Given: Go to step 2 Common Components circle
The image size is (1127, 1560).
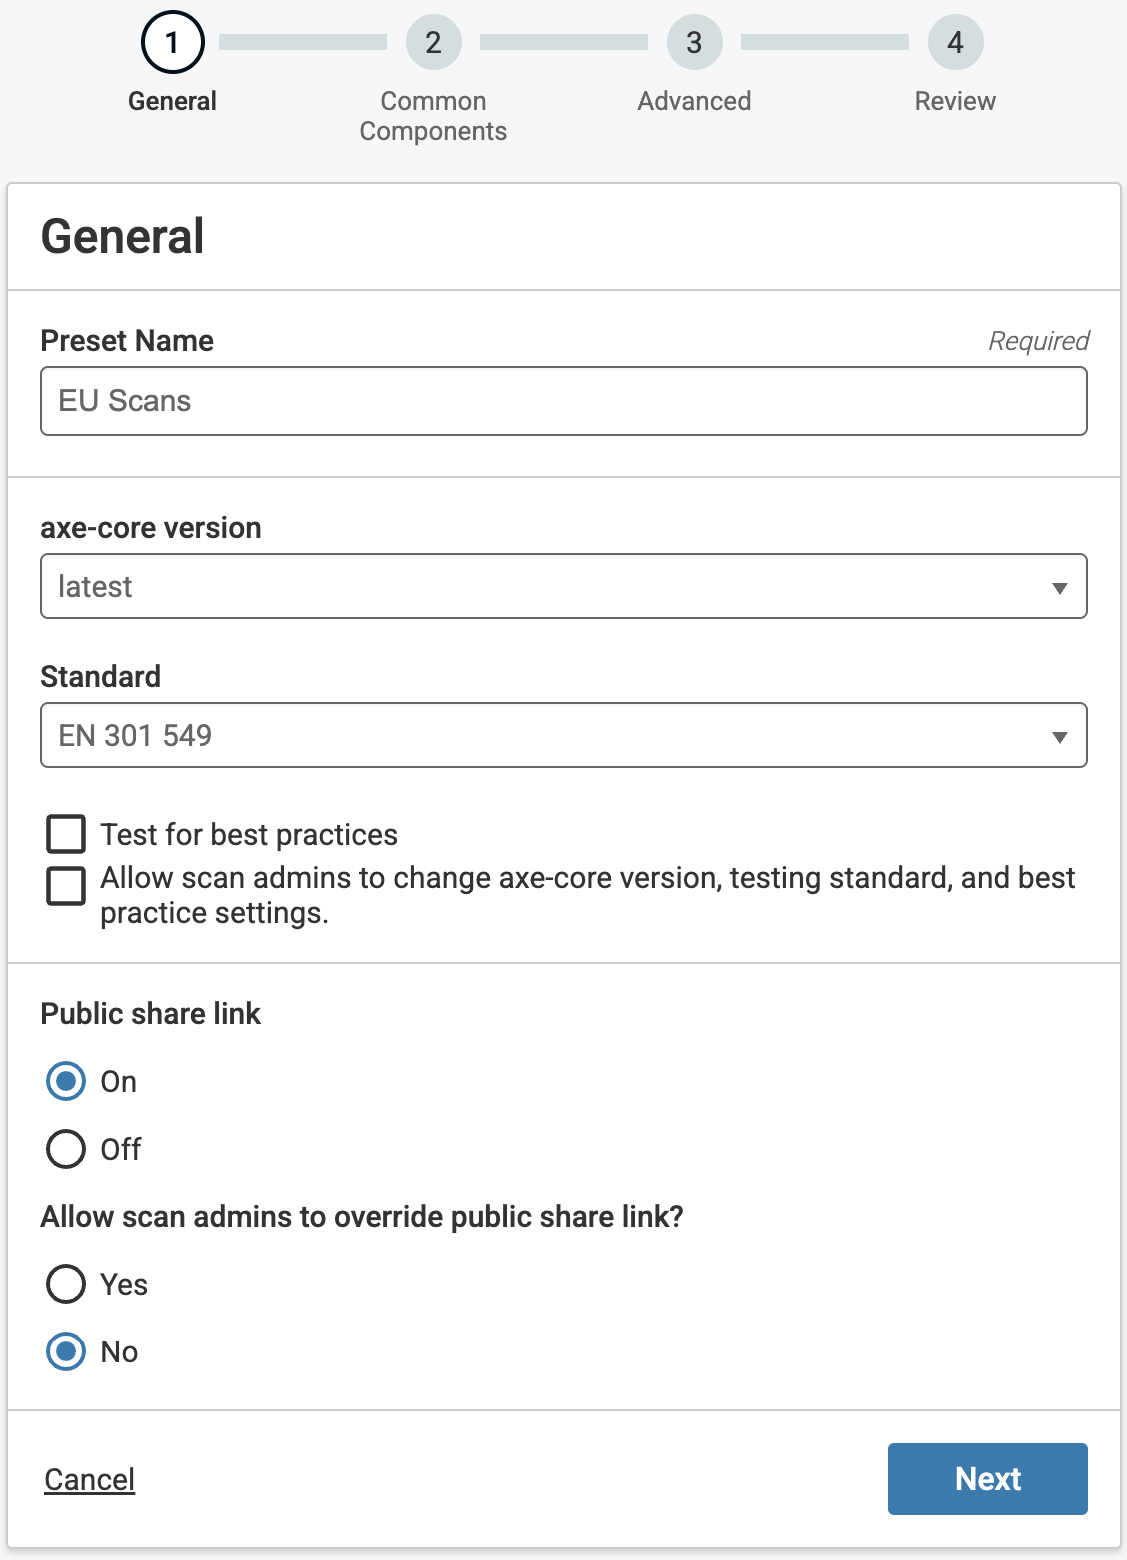Looking at the screenshot, I should pos(433,43).
